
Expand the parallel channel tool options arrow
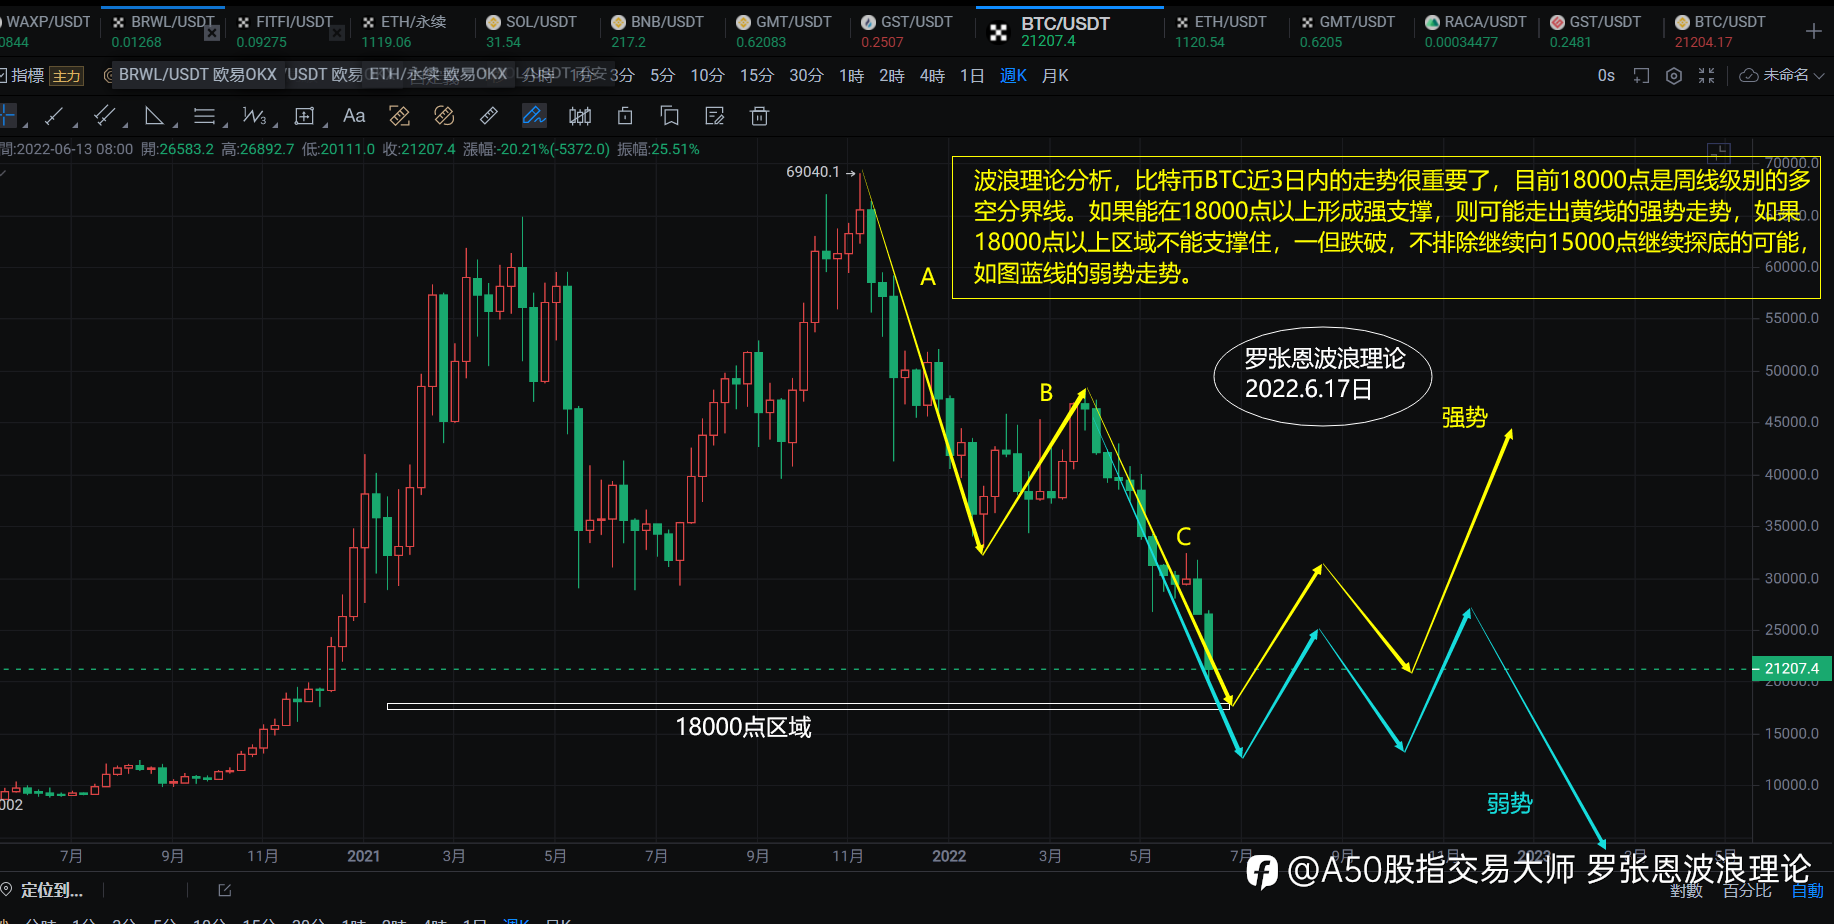125,124
